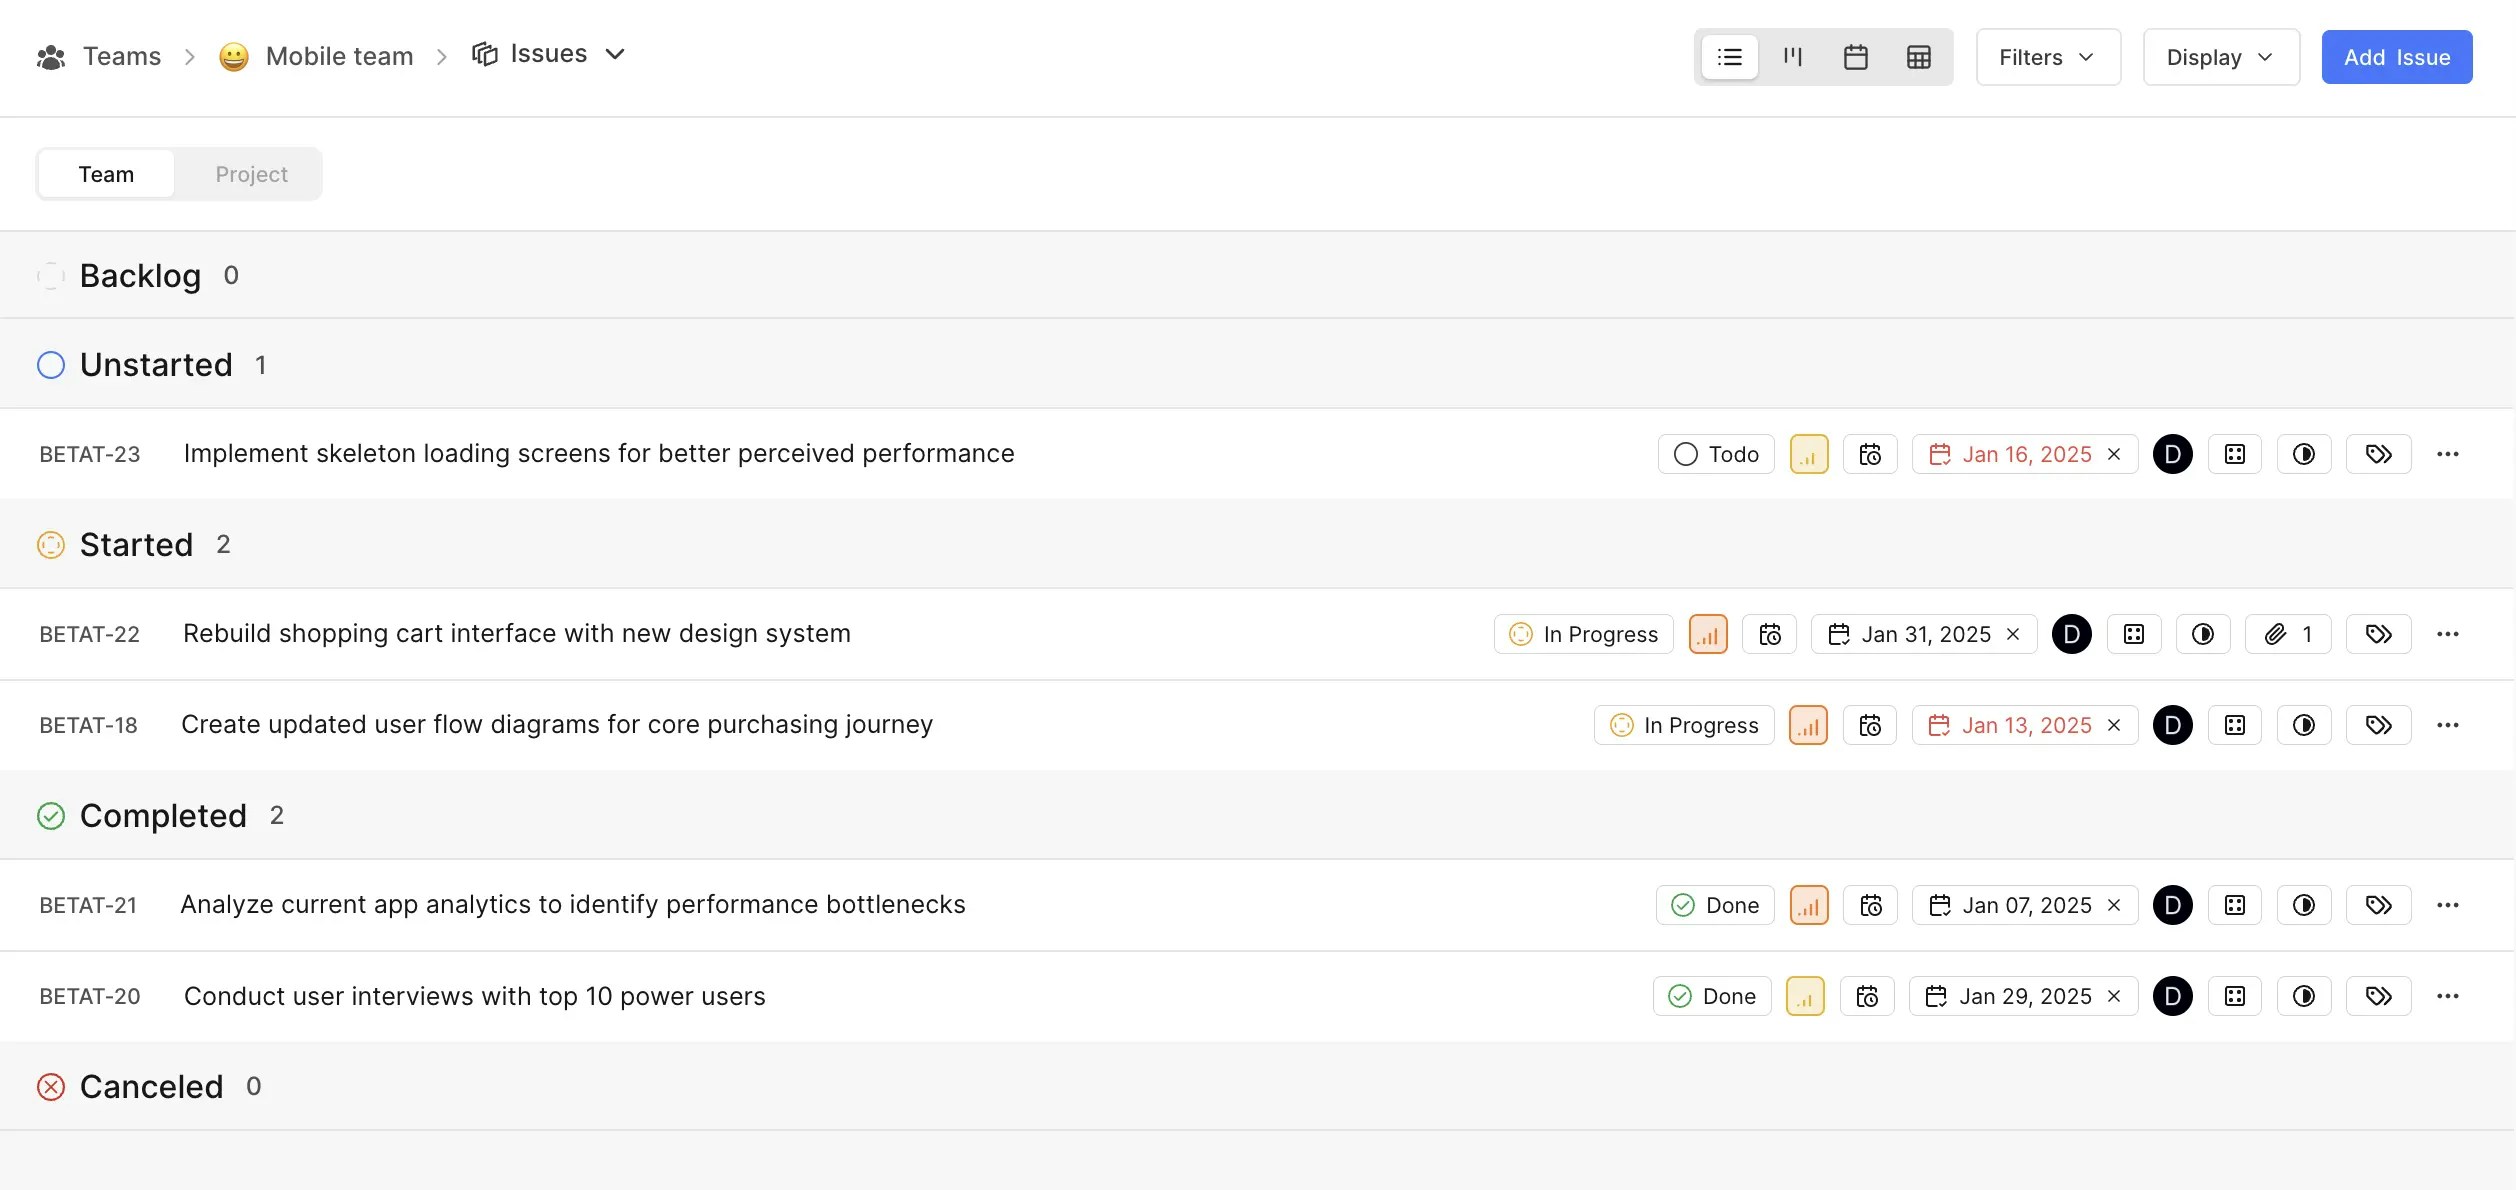The image size is (2516, 1190).
Task: Open the Filters dropdown
Action: click(x=2047, y=57)
